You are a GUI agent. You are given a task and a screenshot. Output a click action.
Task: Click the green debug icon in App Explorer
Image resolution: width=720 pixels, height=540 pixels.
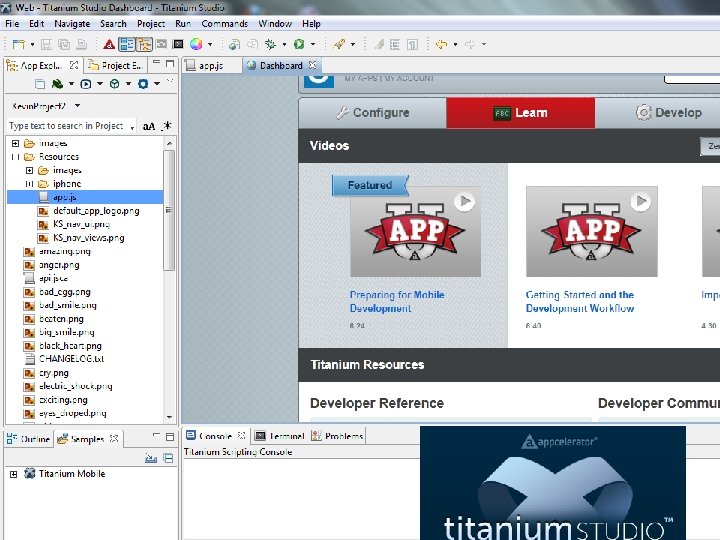57,84
